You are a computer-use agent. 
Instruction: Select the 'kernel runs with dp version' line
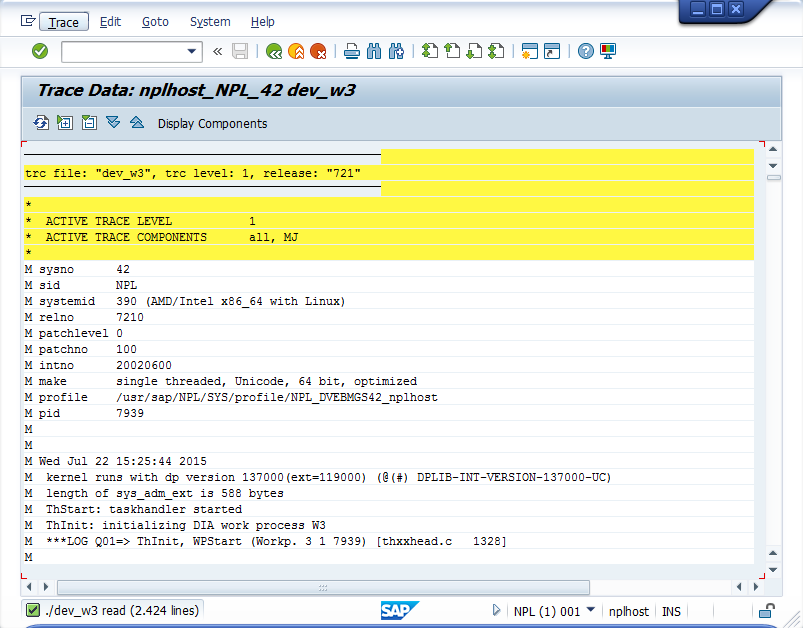click(389, 477)
